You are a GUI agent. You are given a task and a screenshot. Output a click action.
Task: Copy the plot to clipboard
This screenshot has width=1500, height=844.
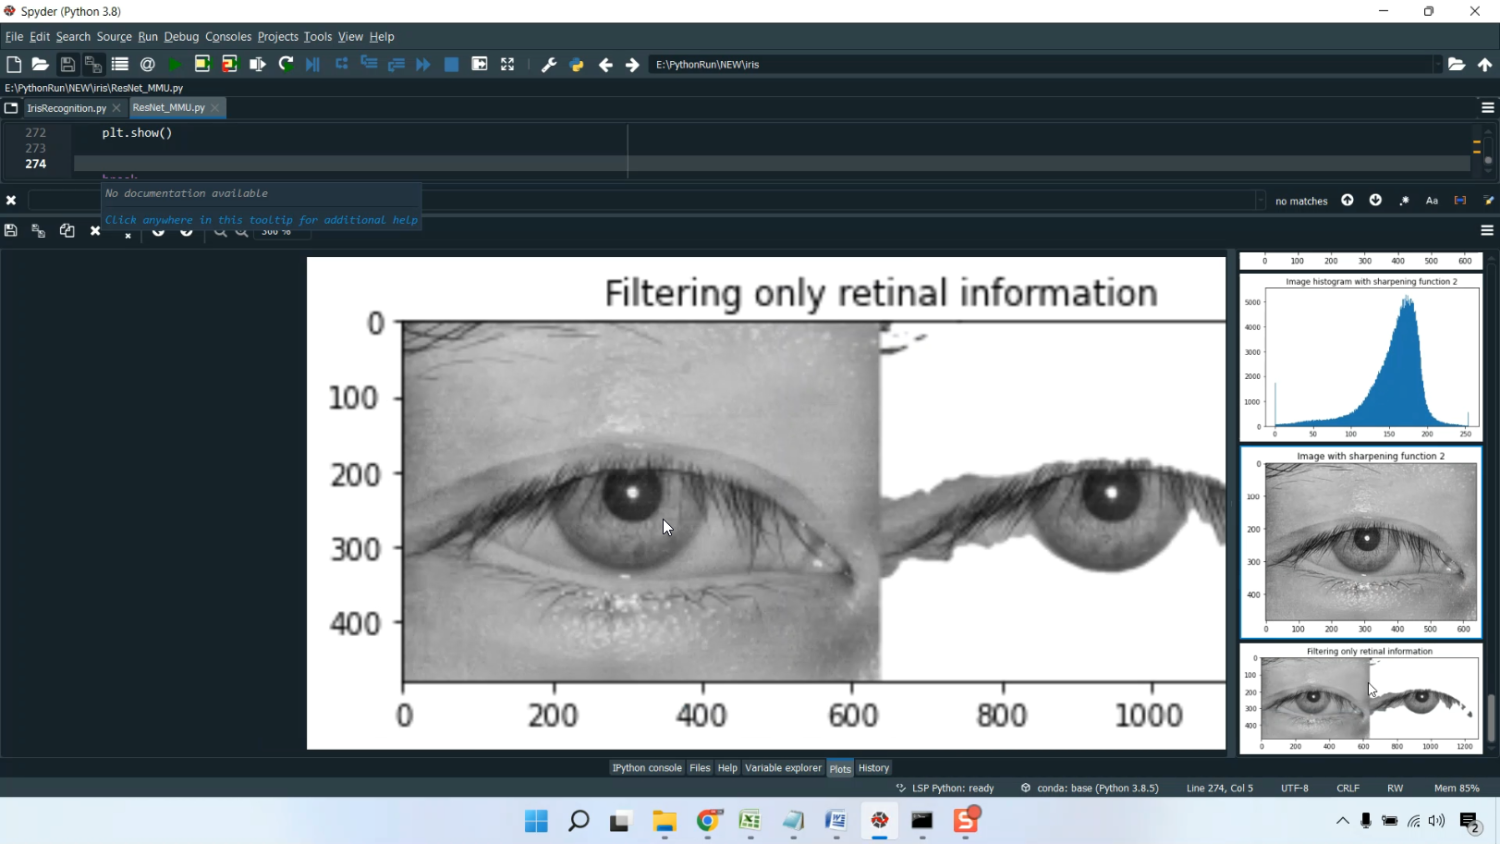pyautogui.click(x=67, y=231)
